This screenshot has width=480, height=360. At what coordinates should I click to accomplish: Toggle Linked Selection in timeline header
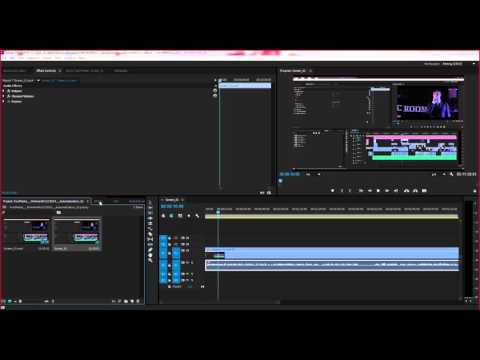[x=180, y=216]
